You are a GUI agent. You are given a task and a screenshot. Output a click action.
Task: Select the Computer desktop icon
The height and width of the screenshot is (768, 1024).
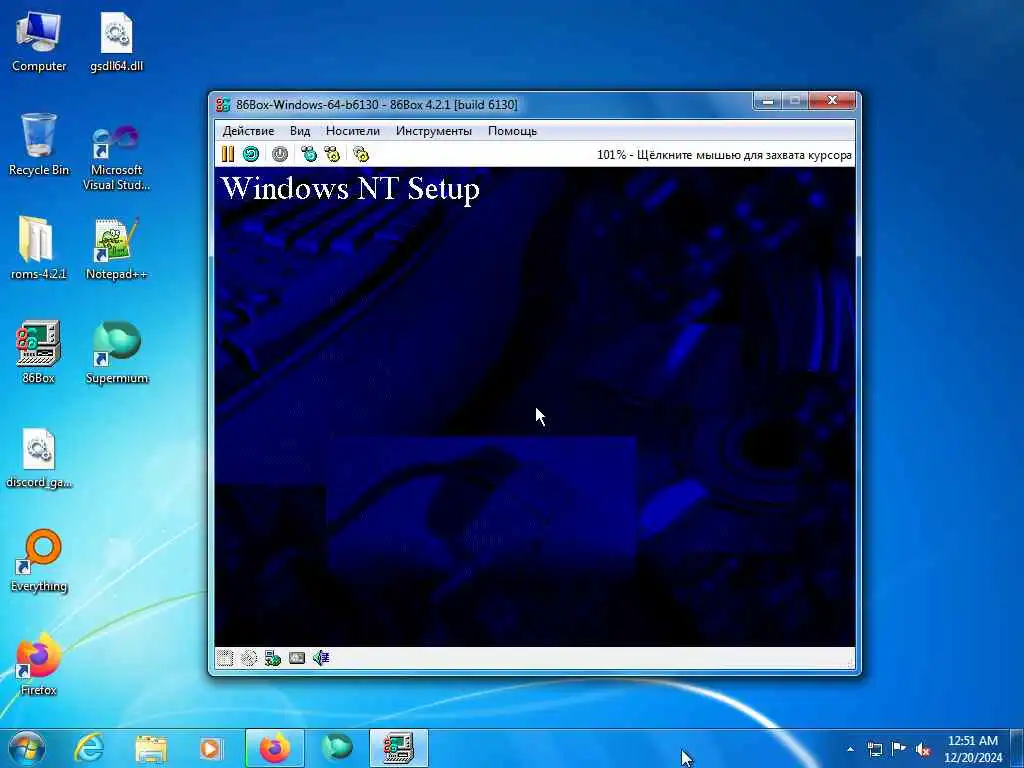(39, 41)
